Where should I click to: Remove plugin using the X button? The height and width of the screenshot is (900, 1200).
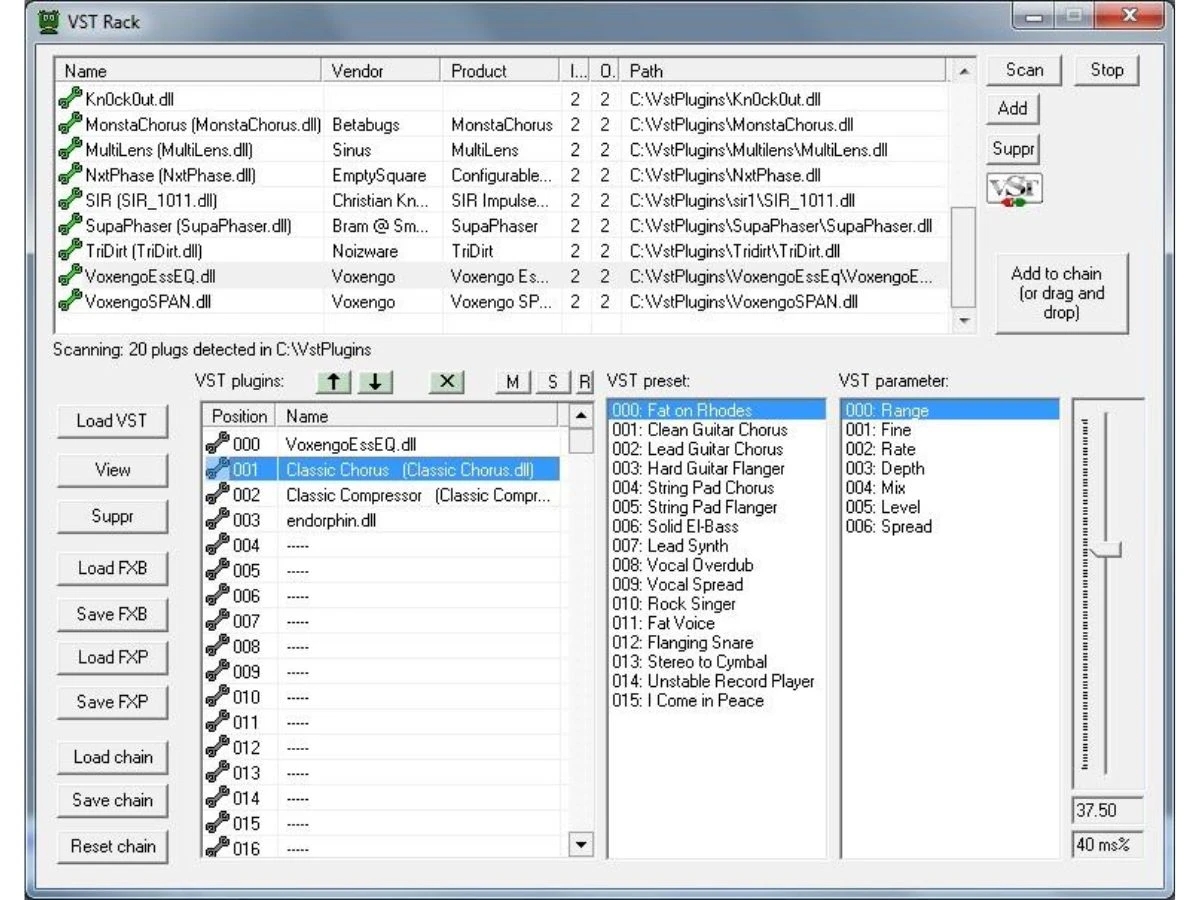(446, 382)
